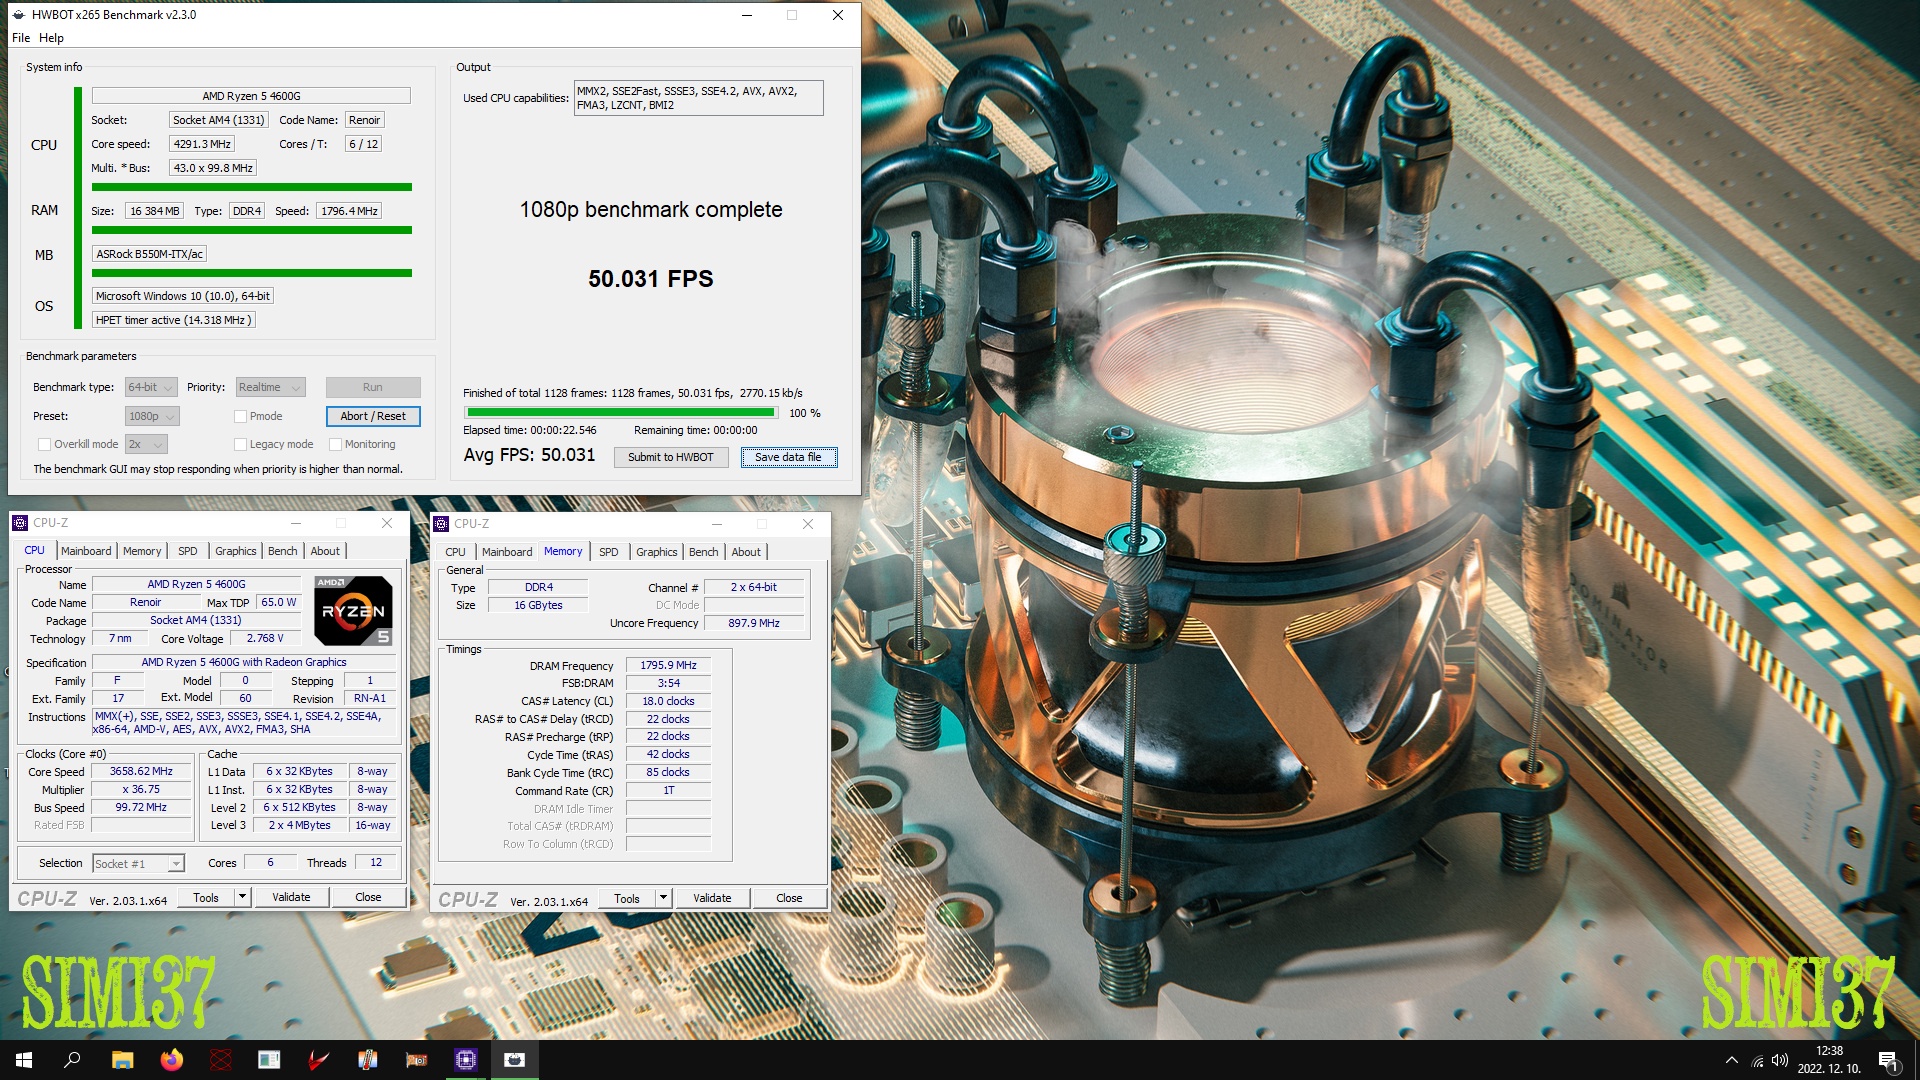Open the Wi-Fi network tray icon
The width and height of the screenshot is (1920, 1080).
(1757, 1061)
